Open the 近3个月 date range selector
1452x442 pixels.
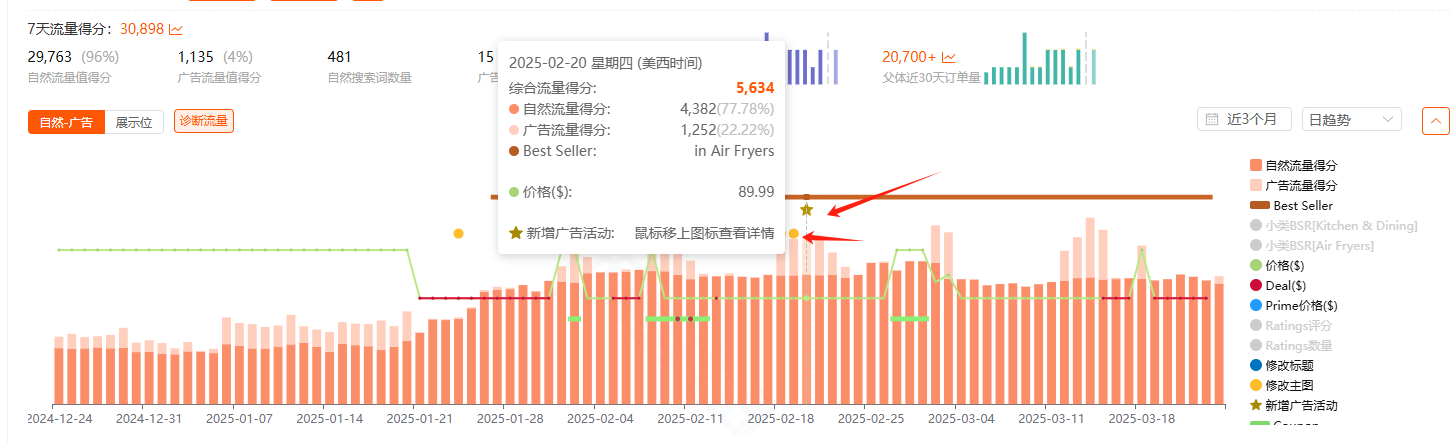1244,119
